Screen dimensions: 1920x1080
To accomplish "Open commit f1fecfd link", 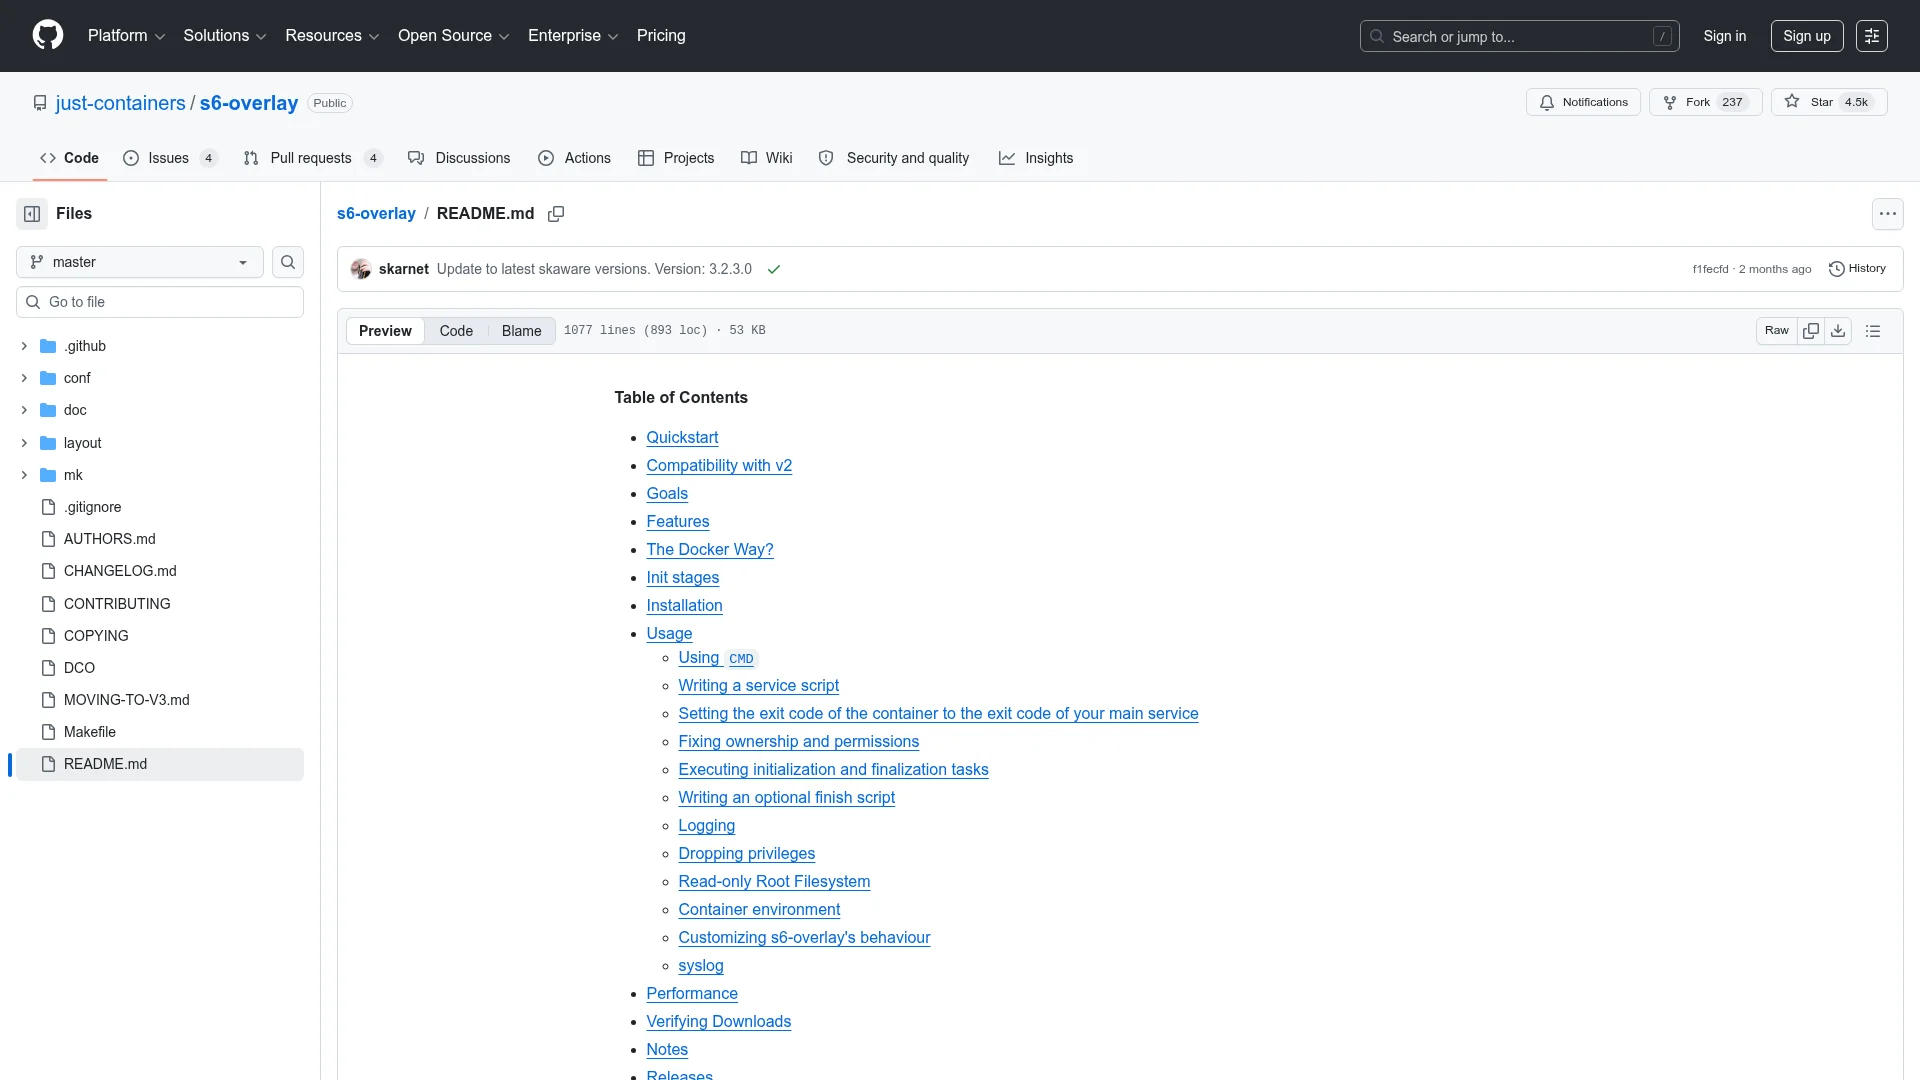I will [1710, 270].
